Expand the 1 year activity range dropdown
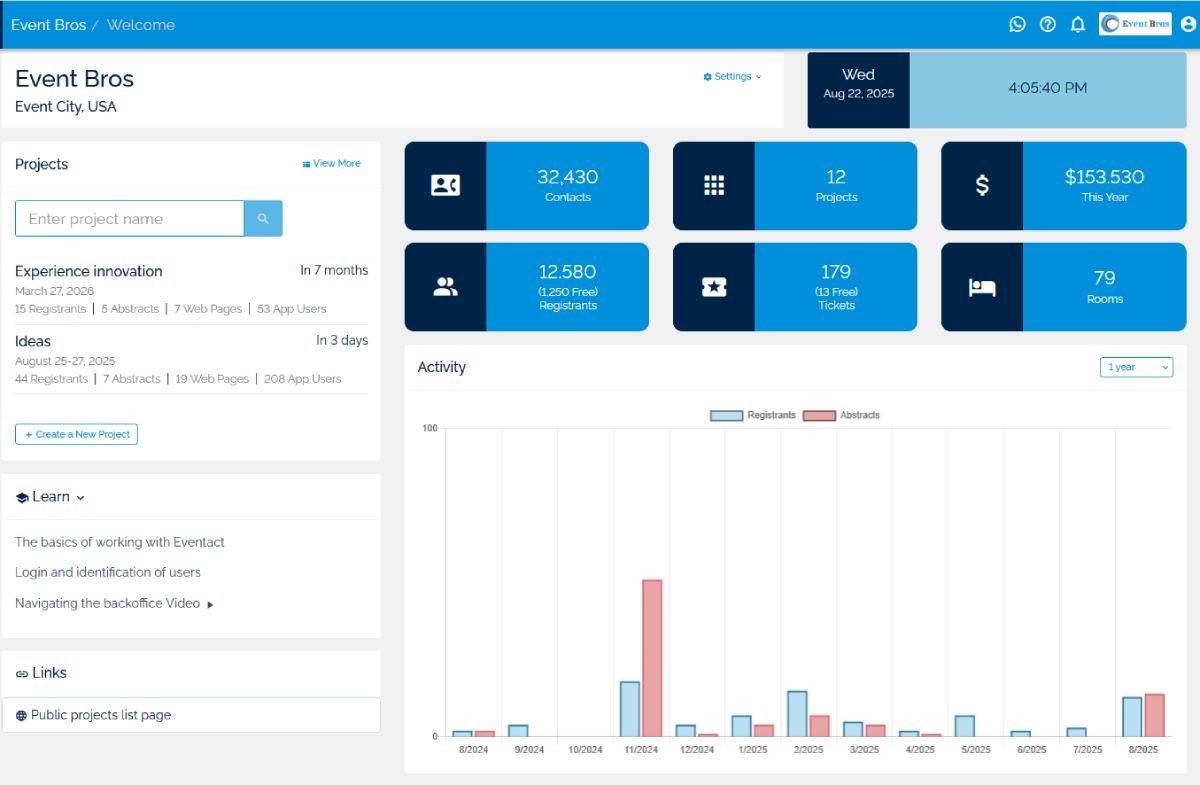The height and width of the screenshot is (785, 1200). (1136, 367)
